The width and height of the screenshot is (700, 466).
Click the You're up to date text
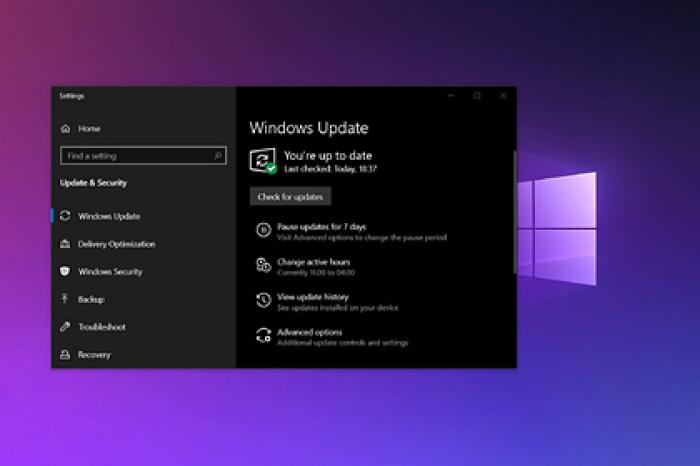[x=328, y=156]
